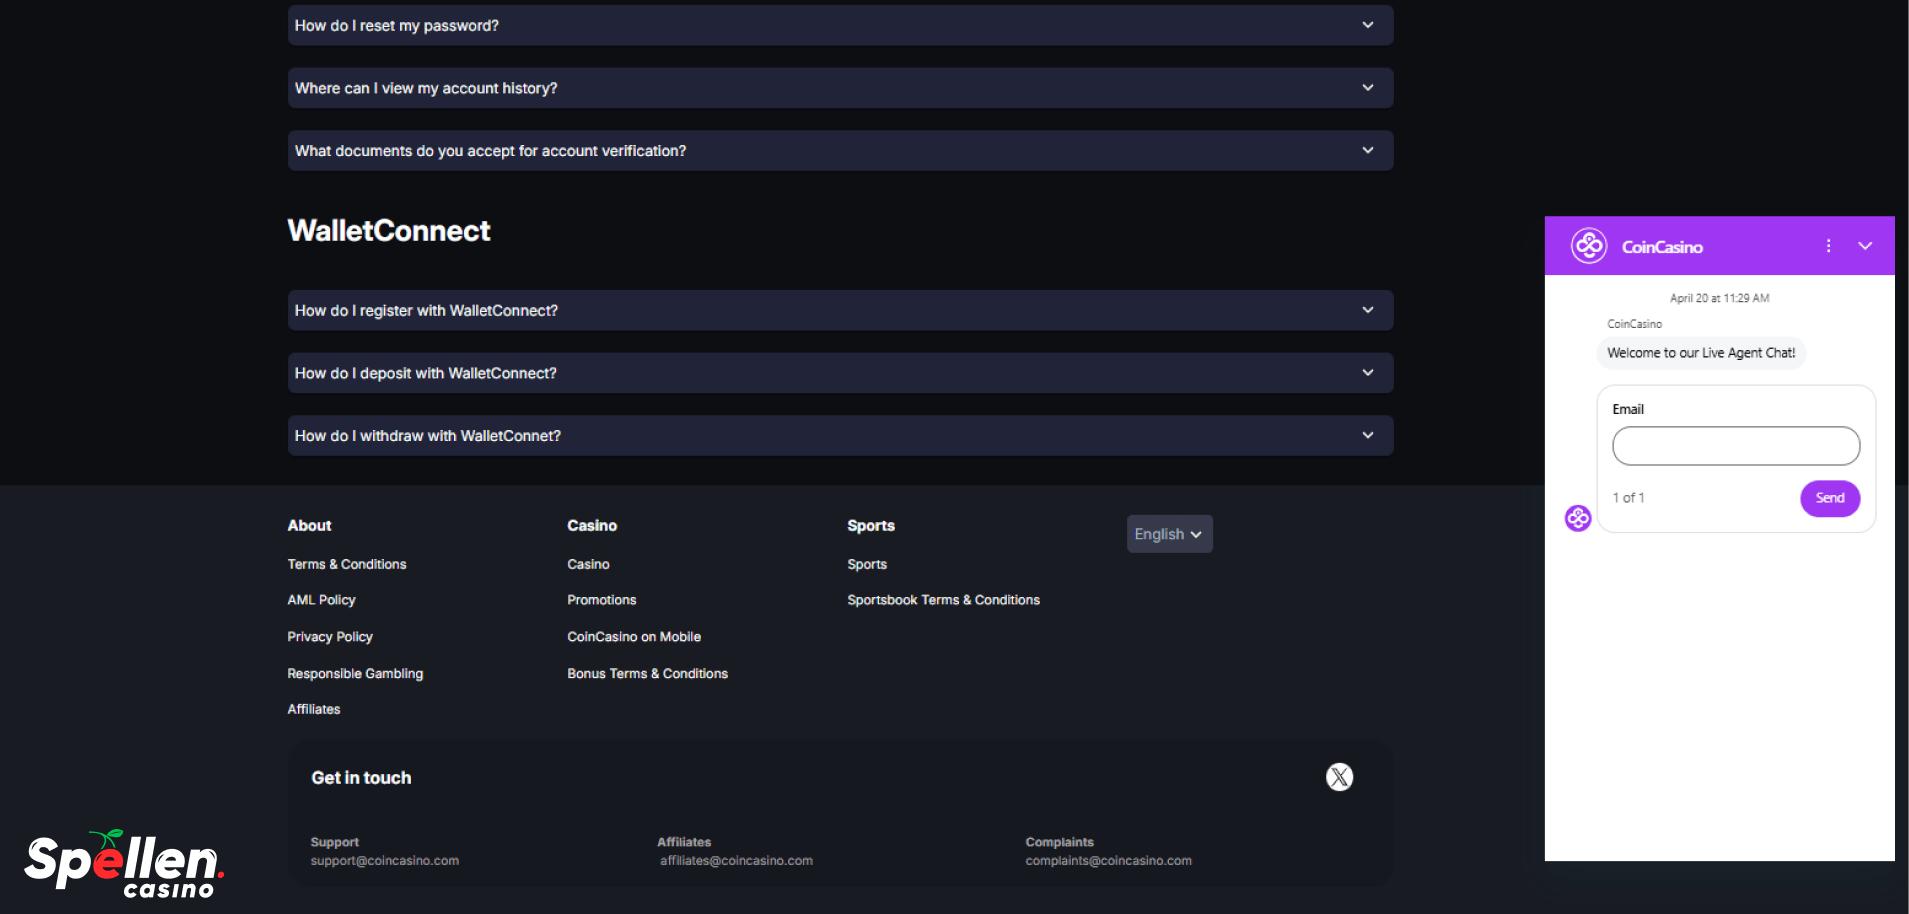Click the affiliates@coincasino.com email address
This screenshot has height=914, width=1909.
[x=736, y=861]
